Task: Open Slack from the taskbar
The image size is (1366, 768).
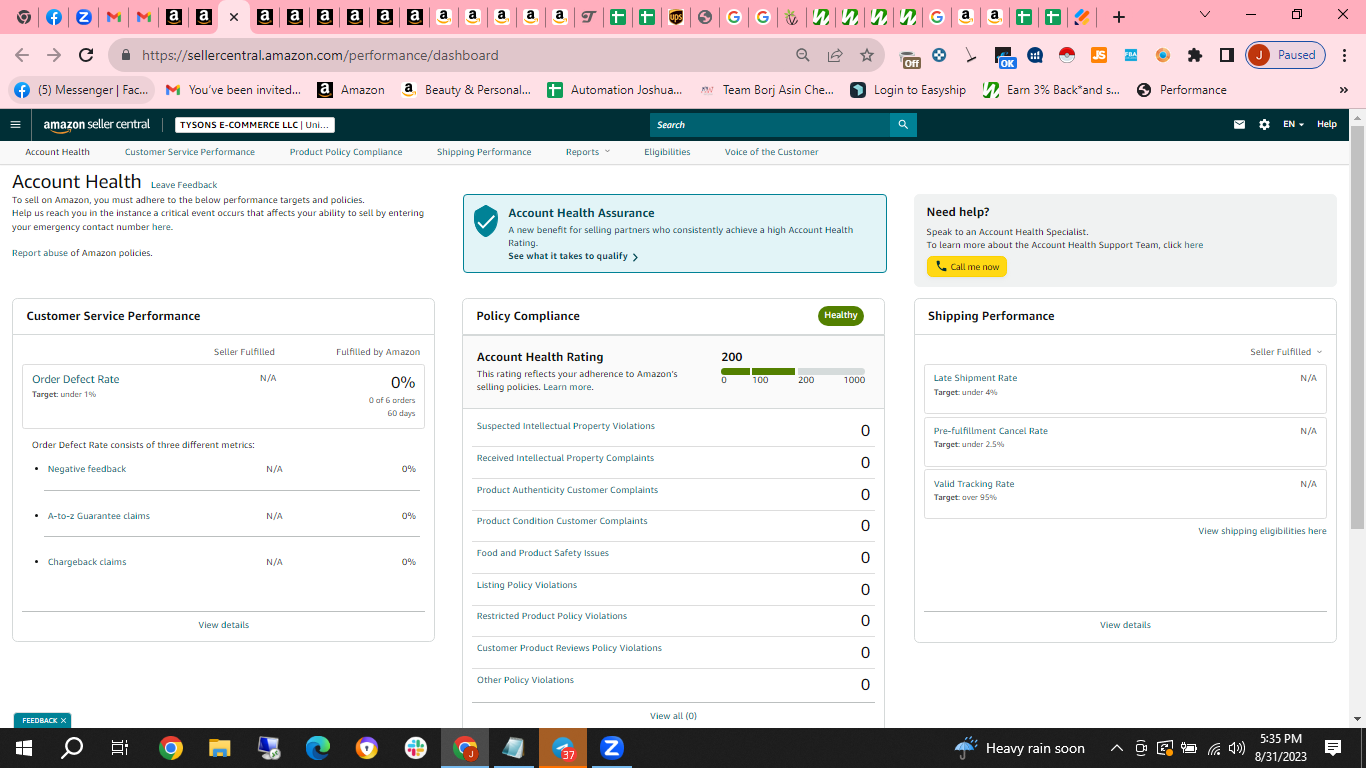Action: (415, 748)
